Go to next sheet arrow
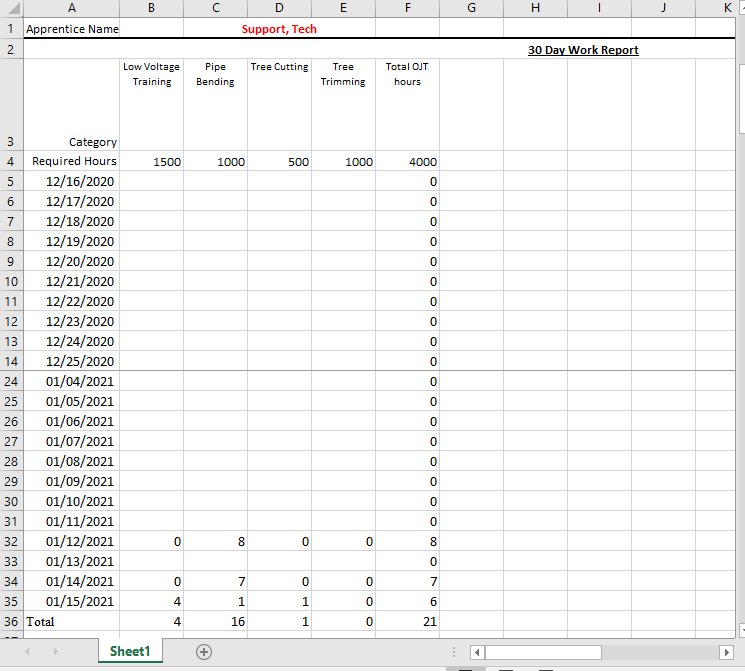The width and height of the screenshot is (745, 671). (x=56, y=652)
